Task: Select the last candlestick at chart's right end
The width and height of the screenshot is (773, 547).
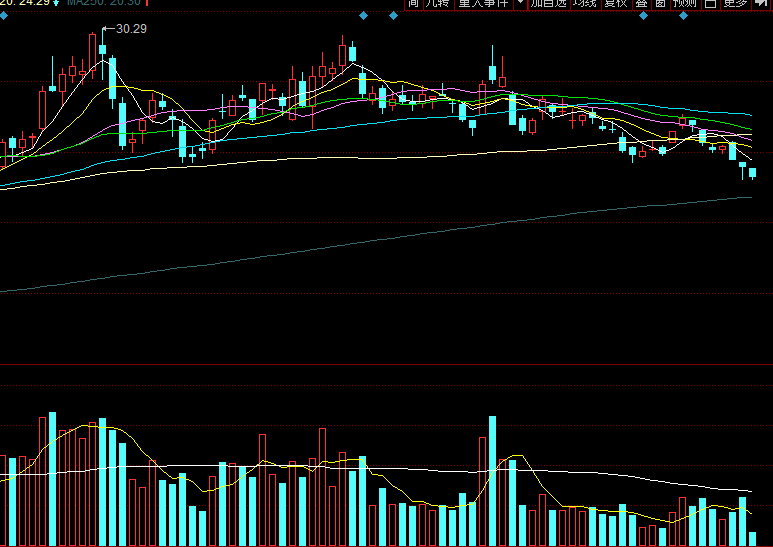Action: point(752,173)
